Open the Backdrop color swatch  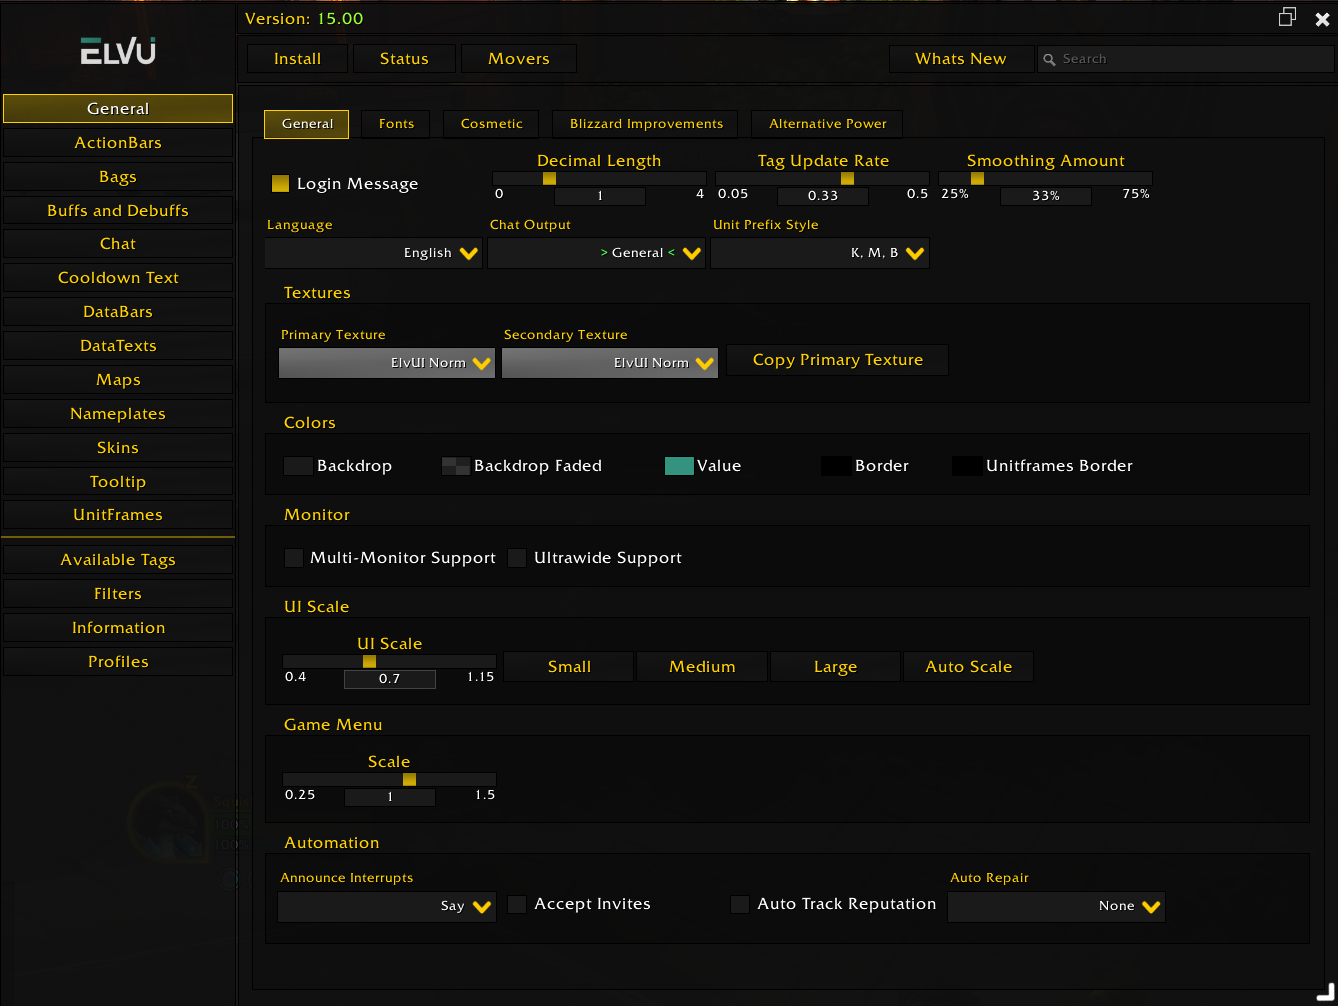[298, 466]
